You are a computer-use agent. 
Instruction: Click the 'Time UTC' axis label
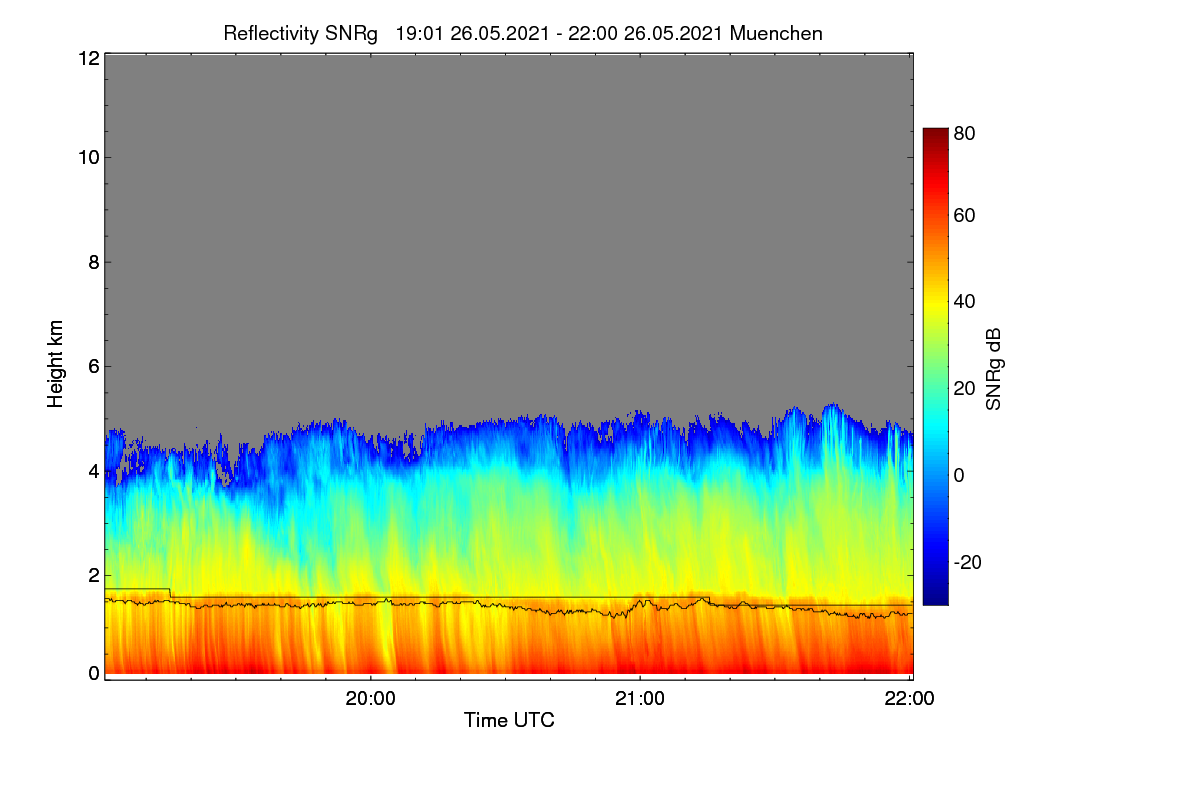coord(509,720)
